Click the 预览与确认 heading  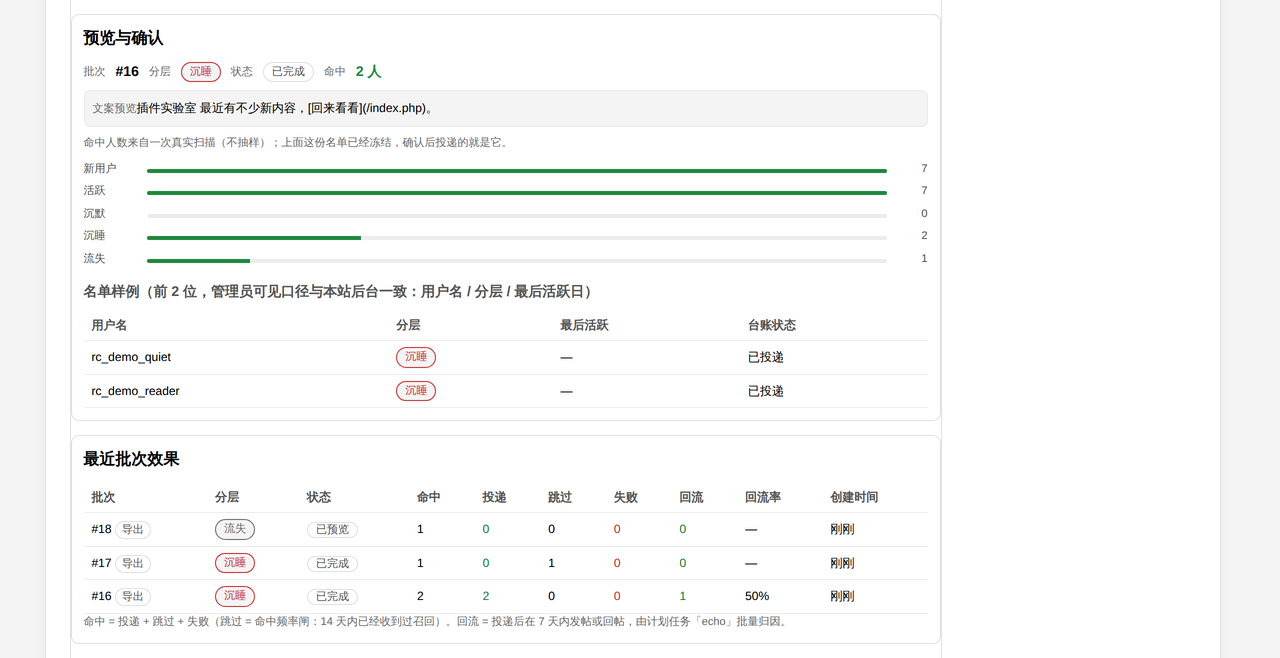pos(123,38)
